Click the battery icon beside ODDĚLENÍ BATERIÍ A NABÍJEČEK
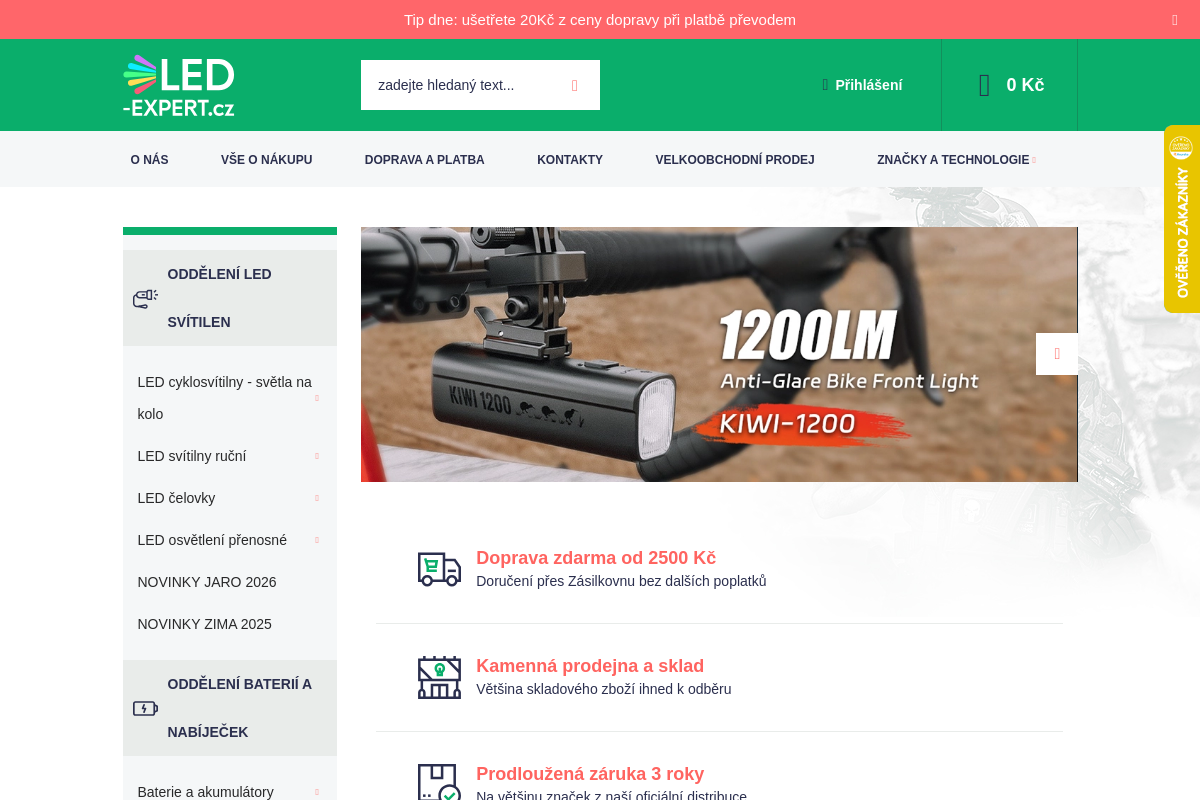Image resolution: width=1200 pixels, height=800 pixels. pos(145,708)
